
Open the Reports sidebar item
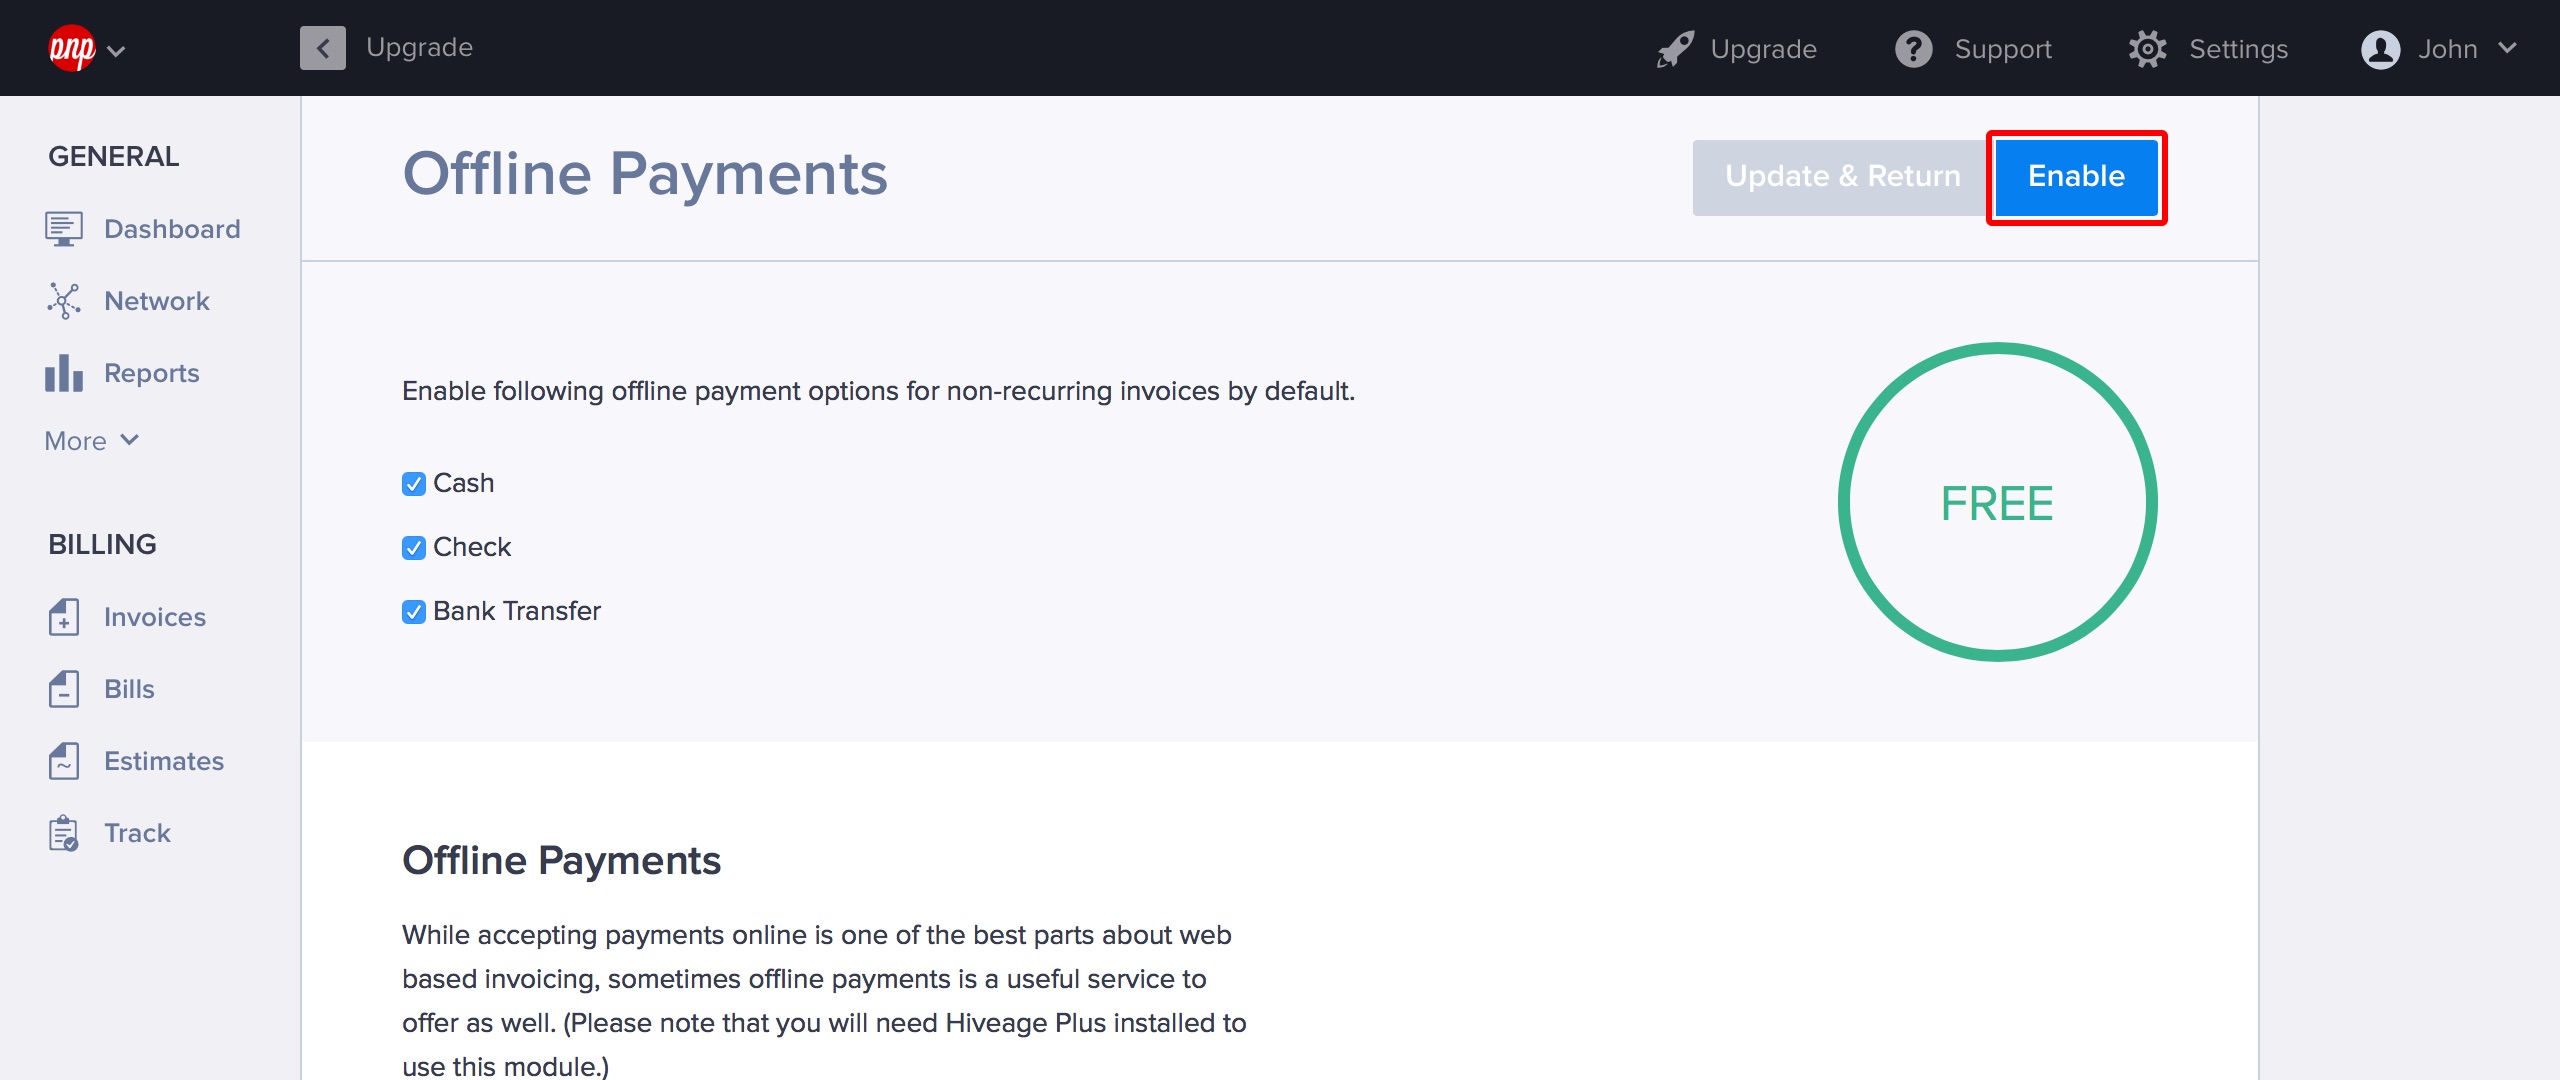pos(151,373)
